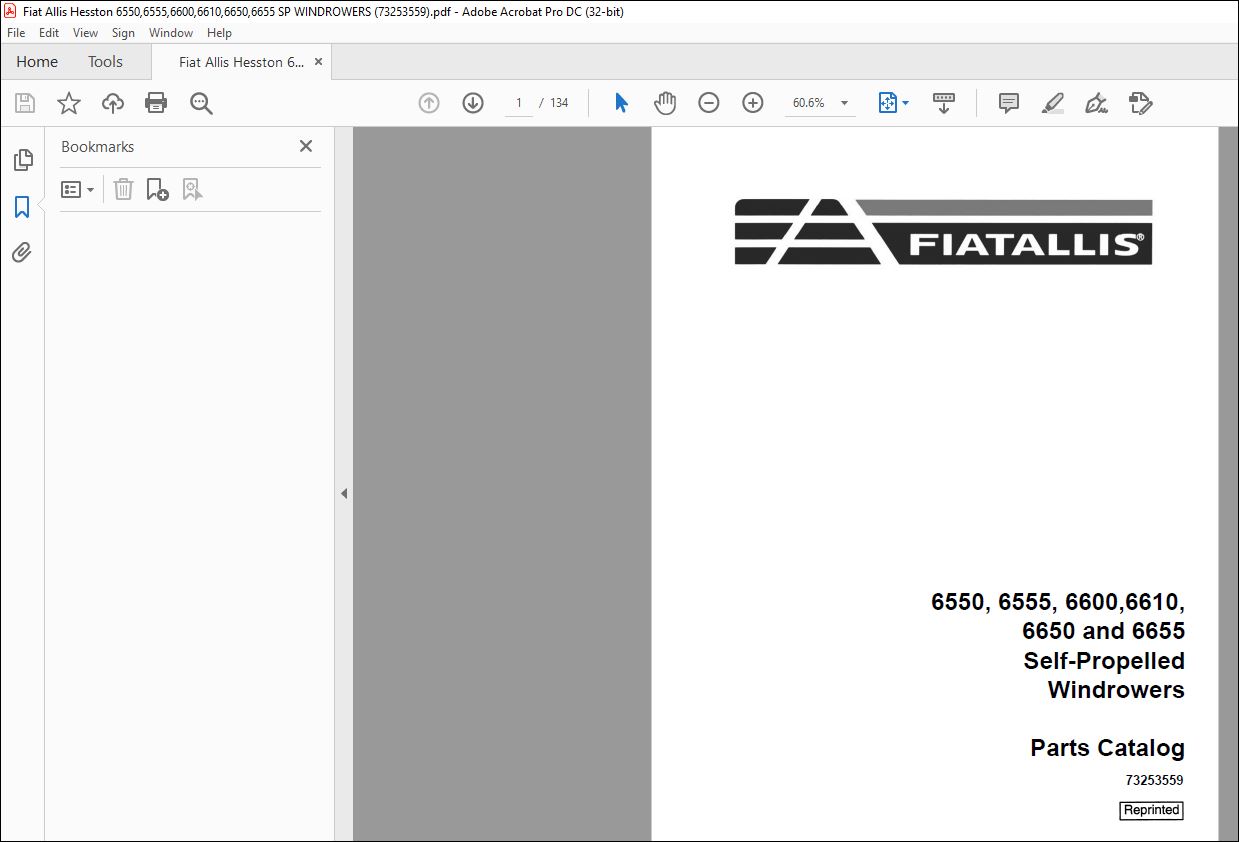Close the Fiat Allis Hesston document tab

(x=319, y=62)
